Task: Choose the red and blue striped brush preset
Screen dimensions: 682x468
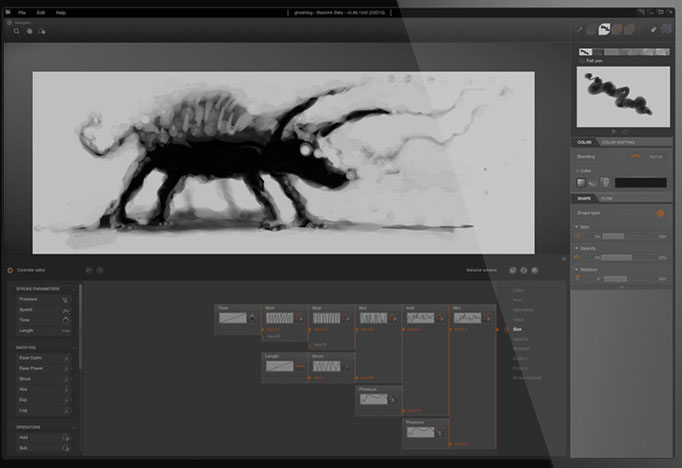Action: pyautogui.click(x=617, y=29)
